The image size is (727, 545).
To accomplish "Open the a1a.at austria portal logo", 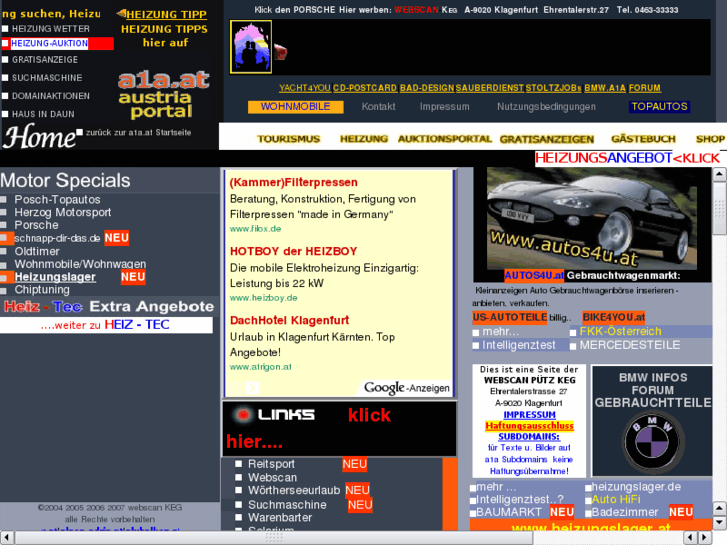I will [164, 95].
